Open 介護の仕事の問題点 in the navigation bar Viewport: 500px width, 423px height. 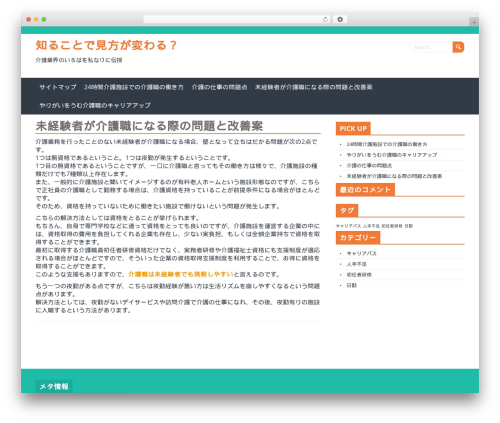(219, 87)
